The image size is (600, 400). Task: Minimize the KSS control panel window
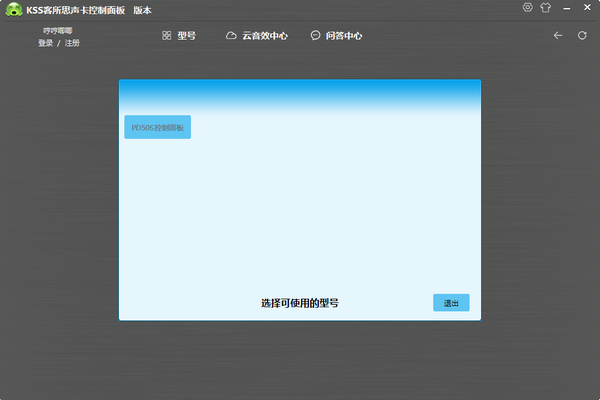[x=565, y=8]
